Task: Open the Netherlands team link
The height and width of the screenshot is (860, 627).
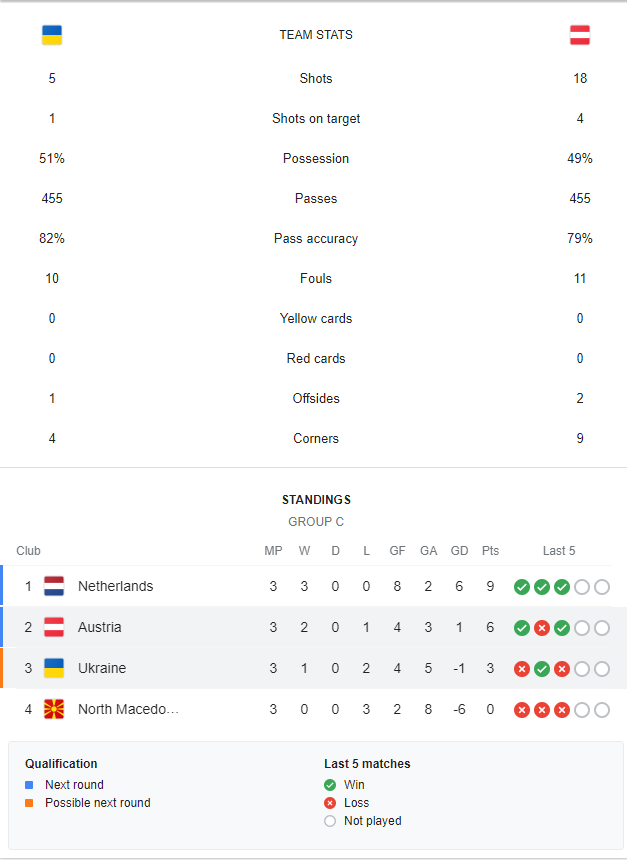Action: point(116,586)
